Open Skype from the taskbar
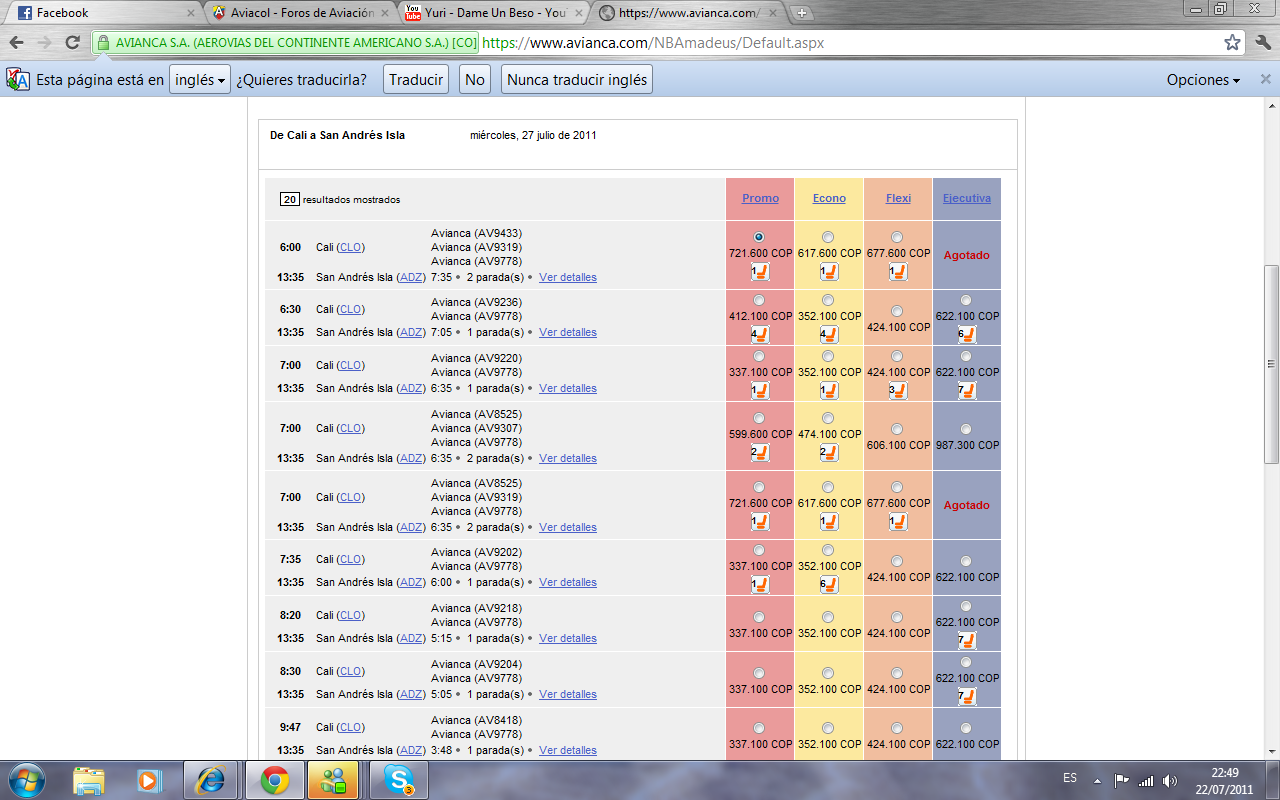This screenshot has width=1280, height=800. [x=398, y=779]
